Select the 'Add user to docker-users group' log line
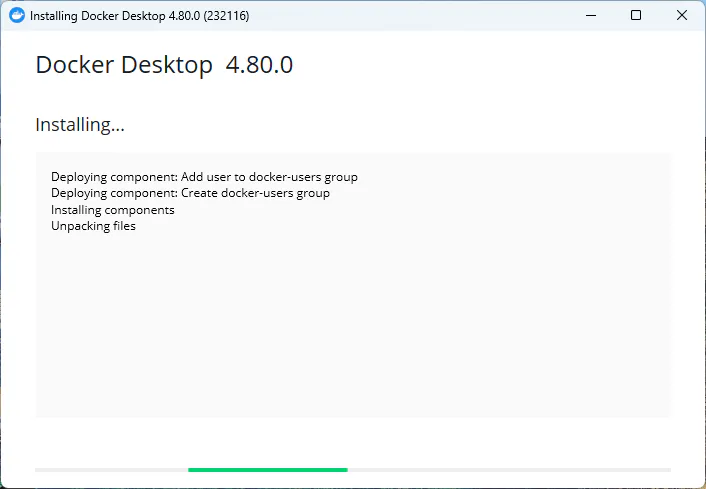Screen dimensions: 706x489 click(x=204, y=177)
